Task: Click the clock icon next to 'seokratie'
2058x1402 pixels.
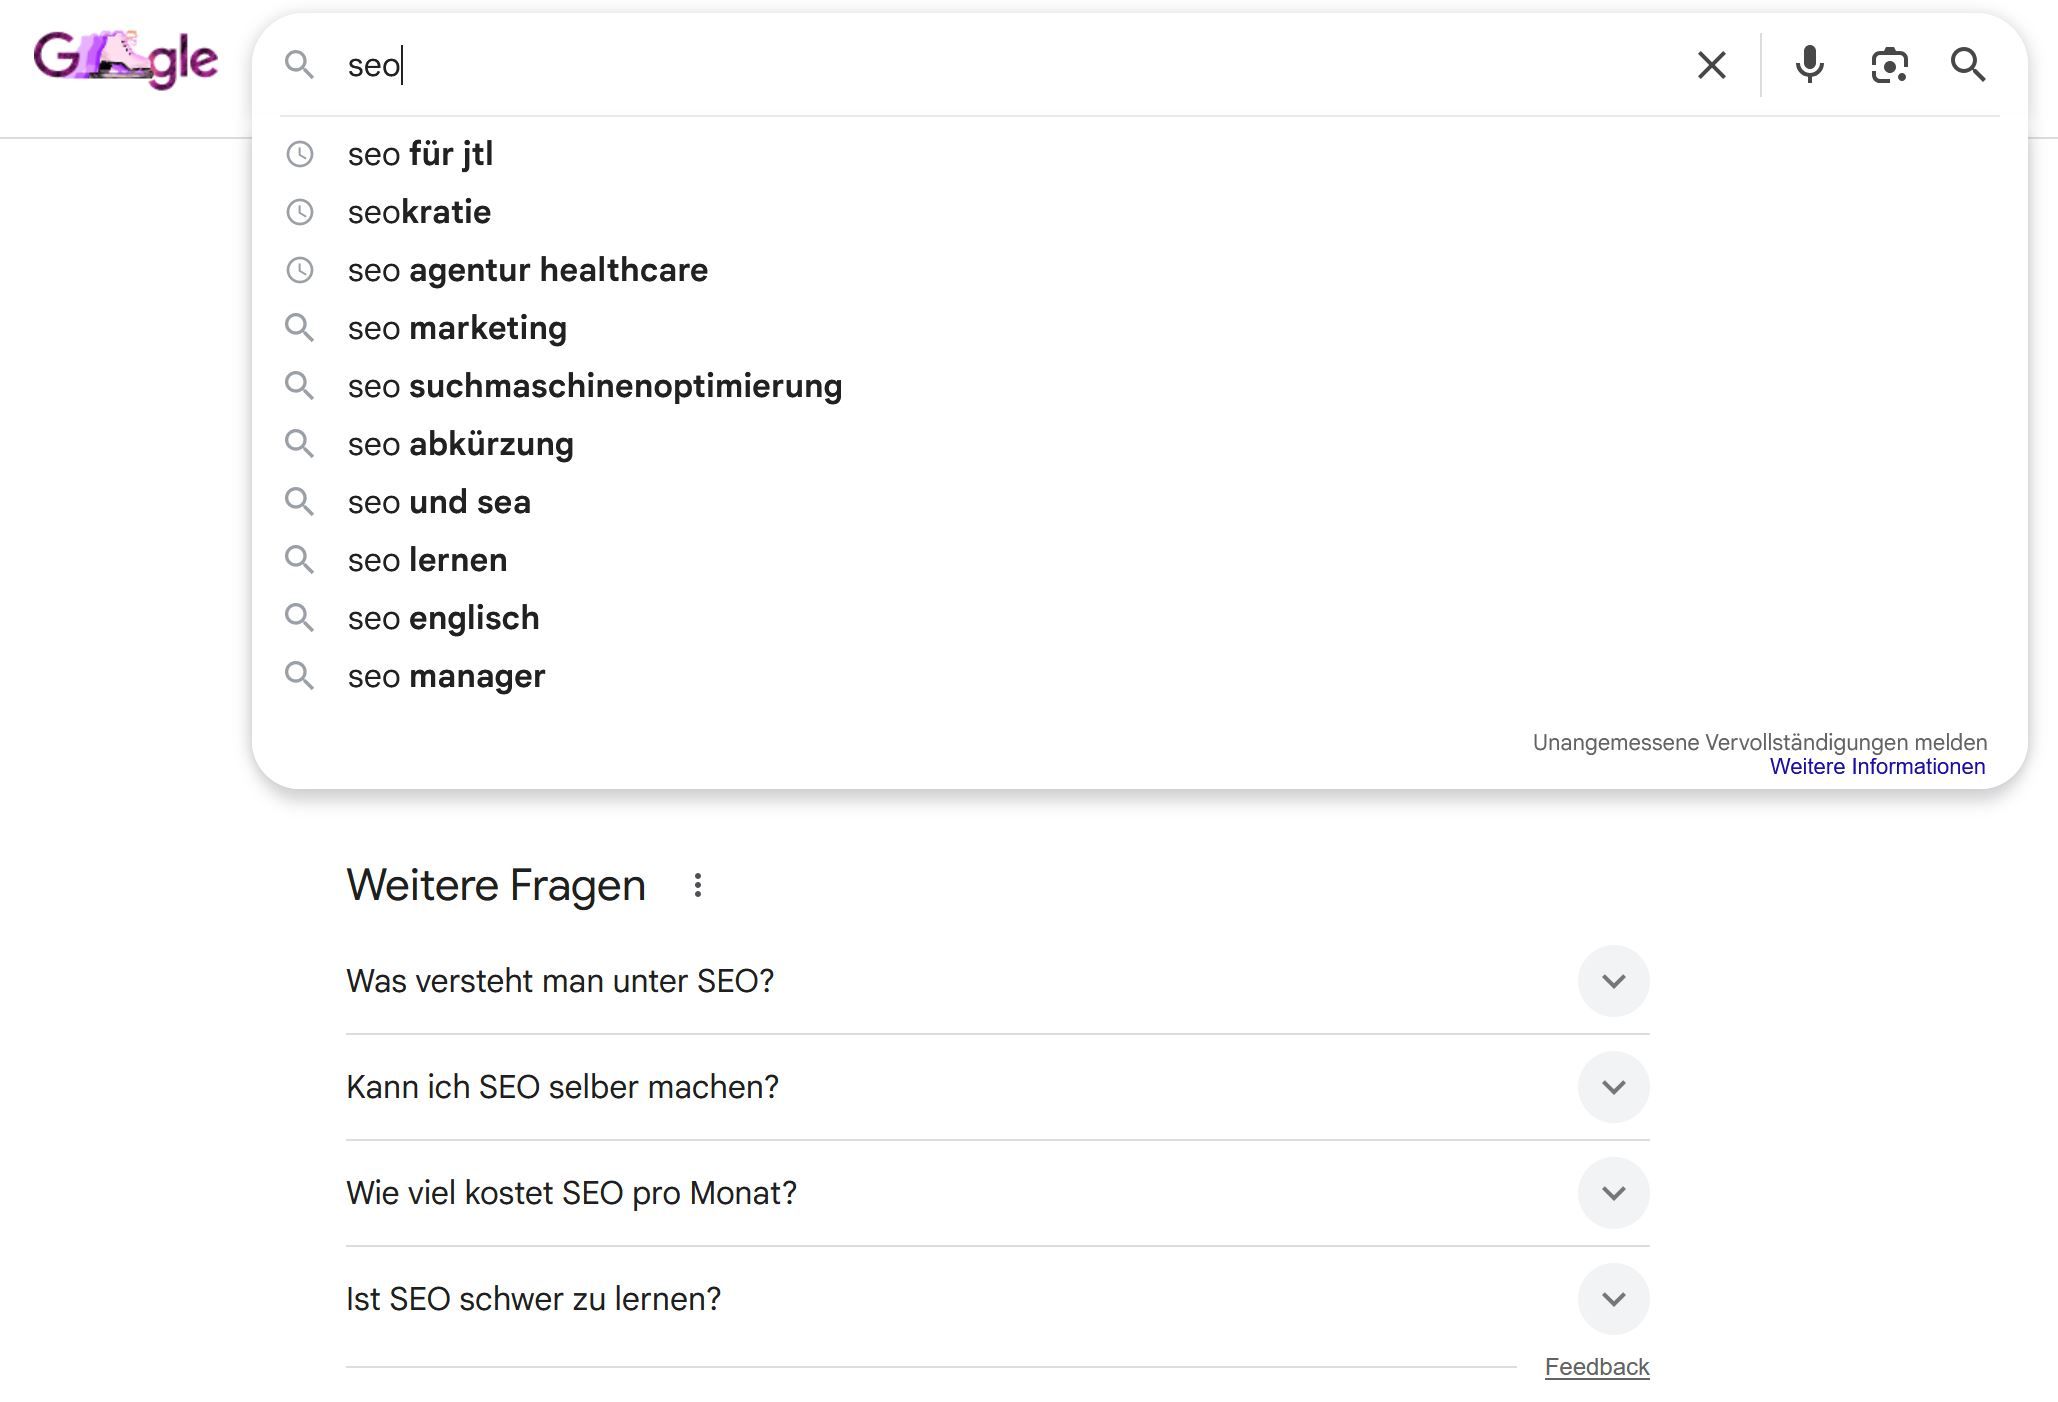Action: pos(301,211)
